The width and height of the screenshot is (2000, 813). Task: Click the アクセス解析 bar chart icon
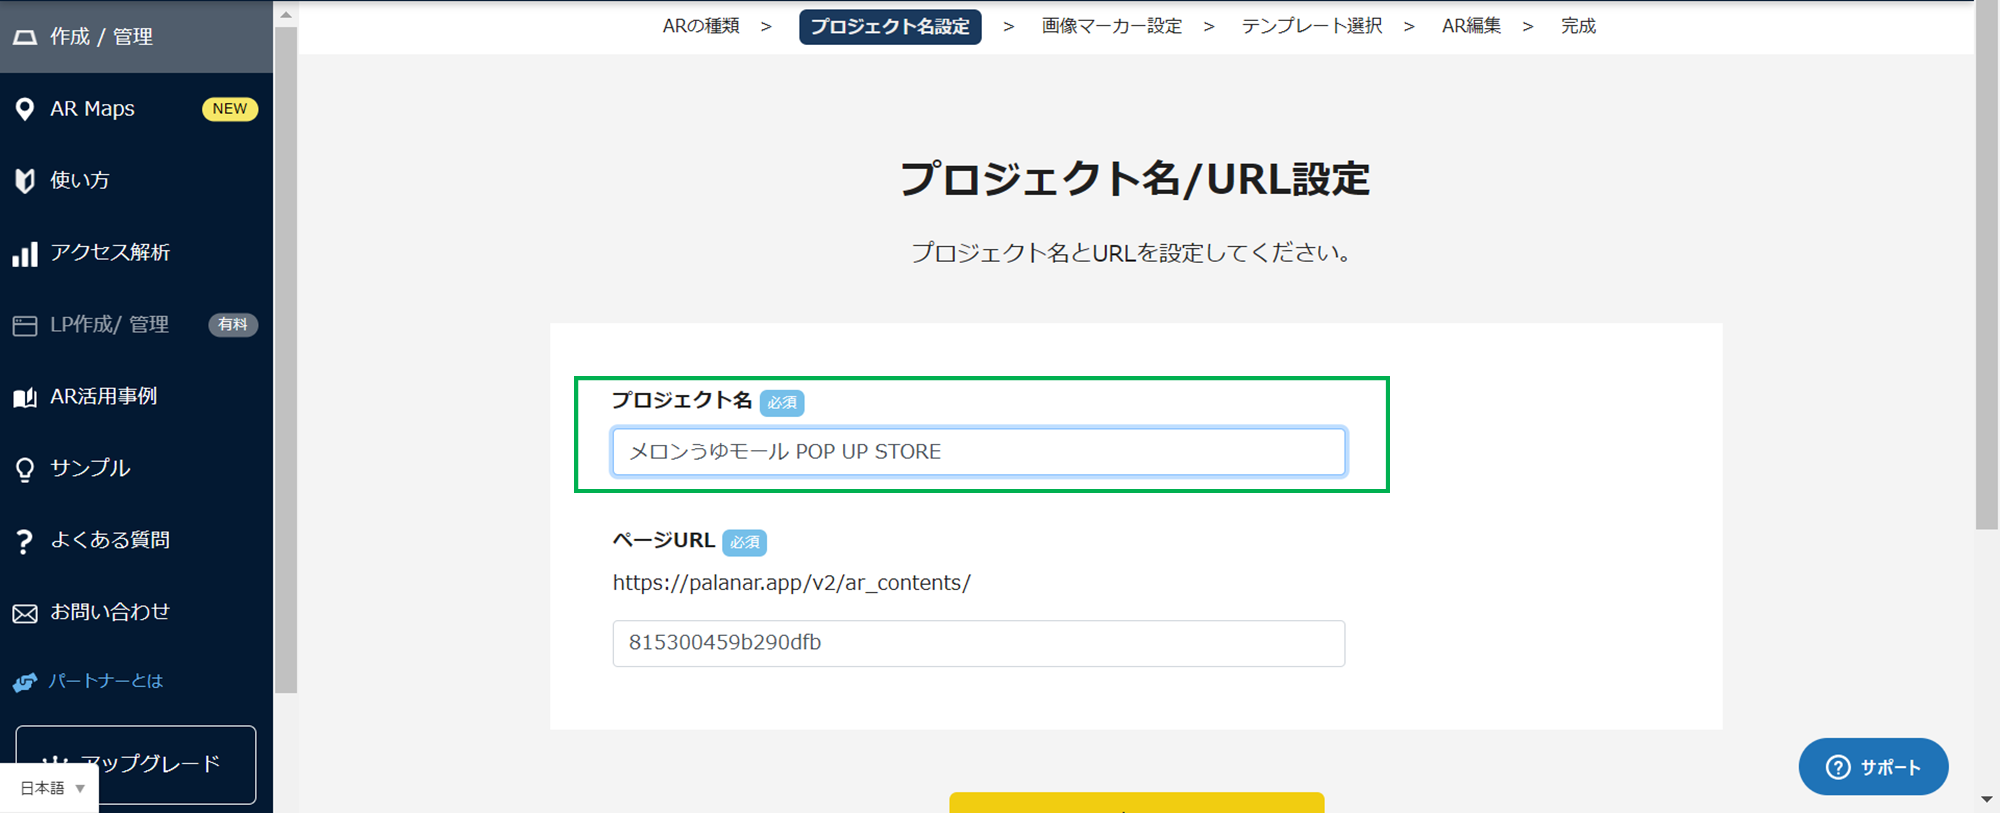click(x=25, y=253)
